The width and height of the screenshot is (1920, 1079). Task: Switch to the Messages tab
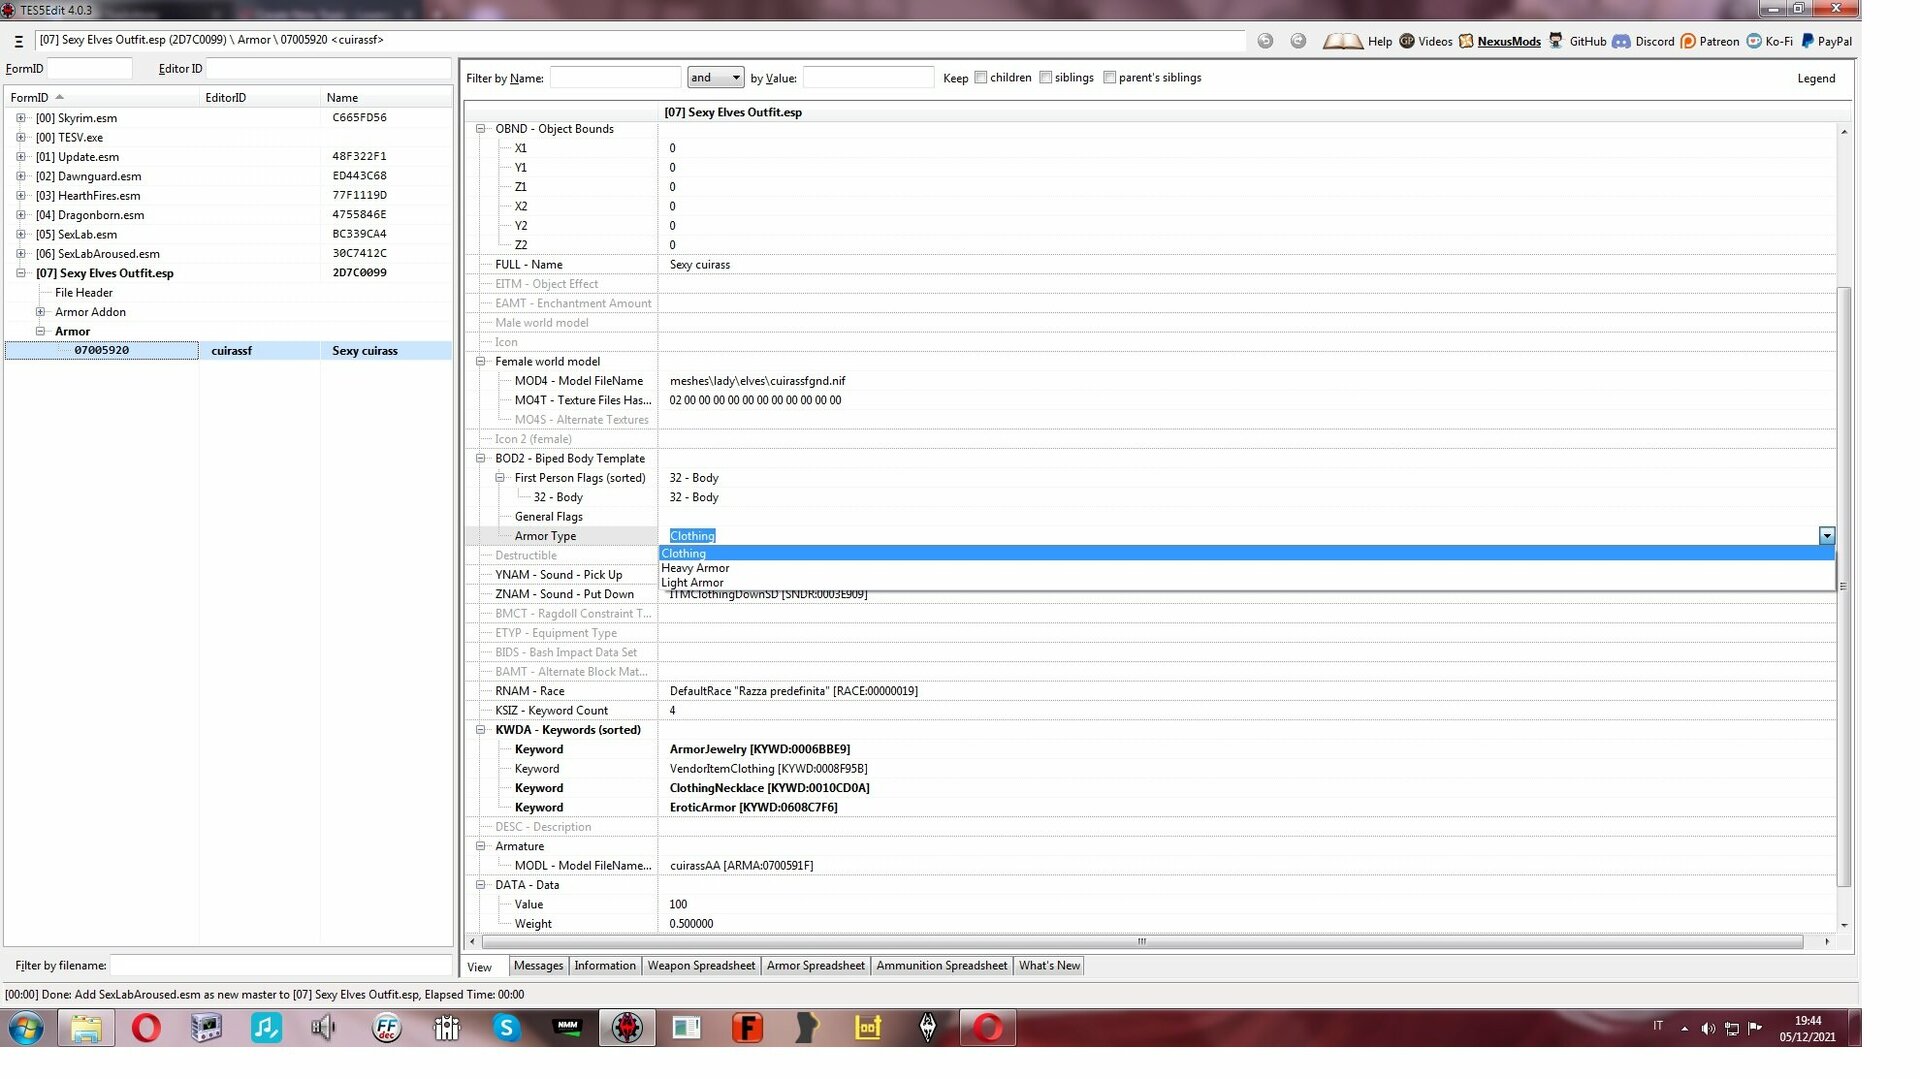point(538,966)
